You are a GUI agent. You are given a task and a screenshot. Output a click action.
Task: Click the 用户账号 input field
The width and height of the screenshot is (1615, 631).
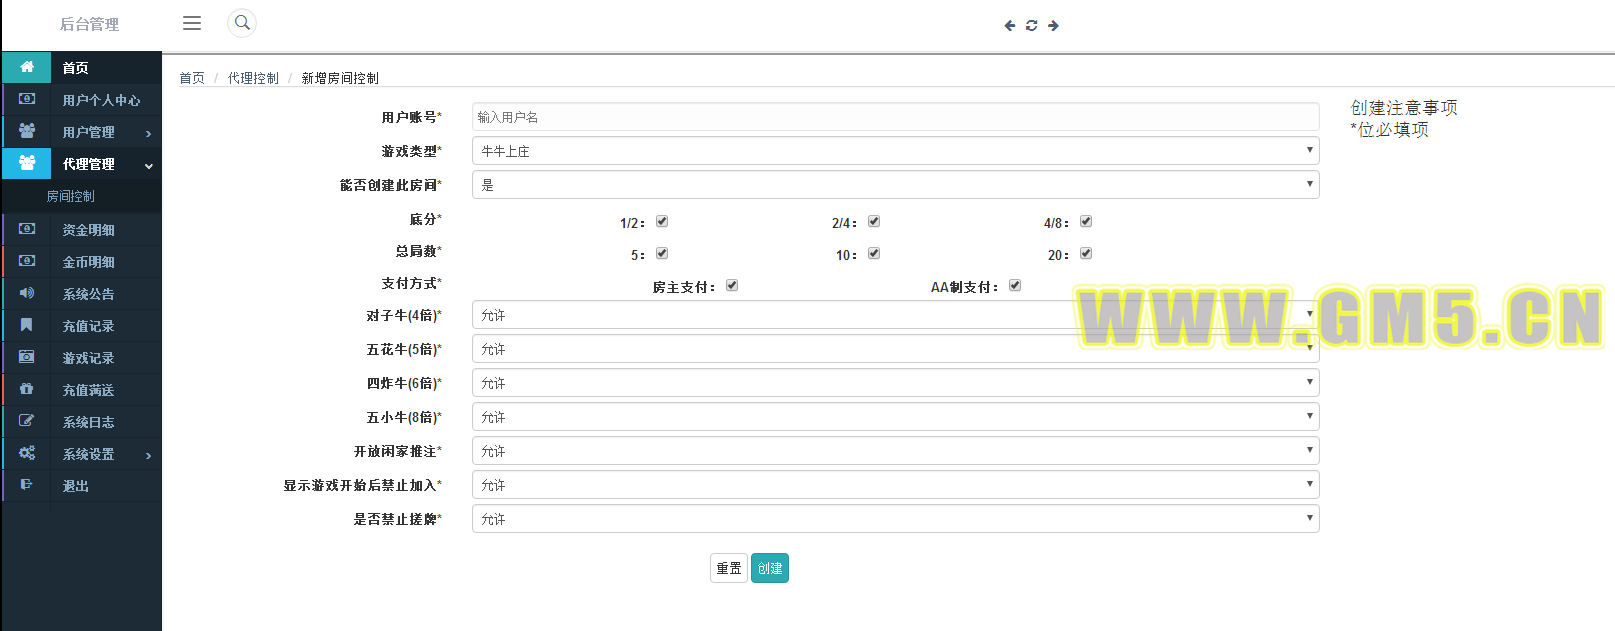(x=895, y=117)
